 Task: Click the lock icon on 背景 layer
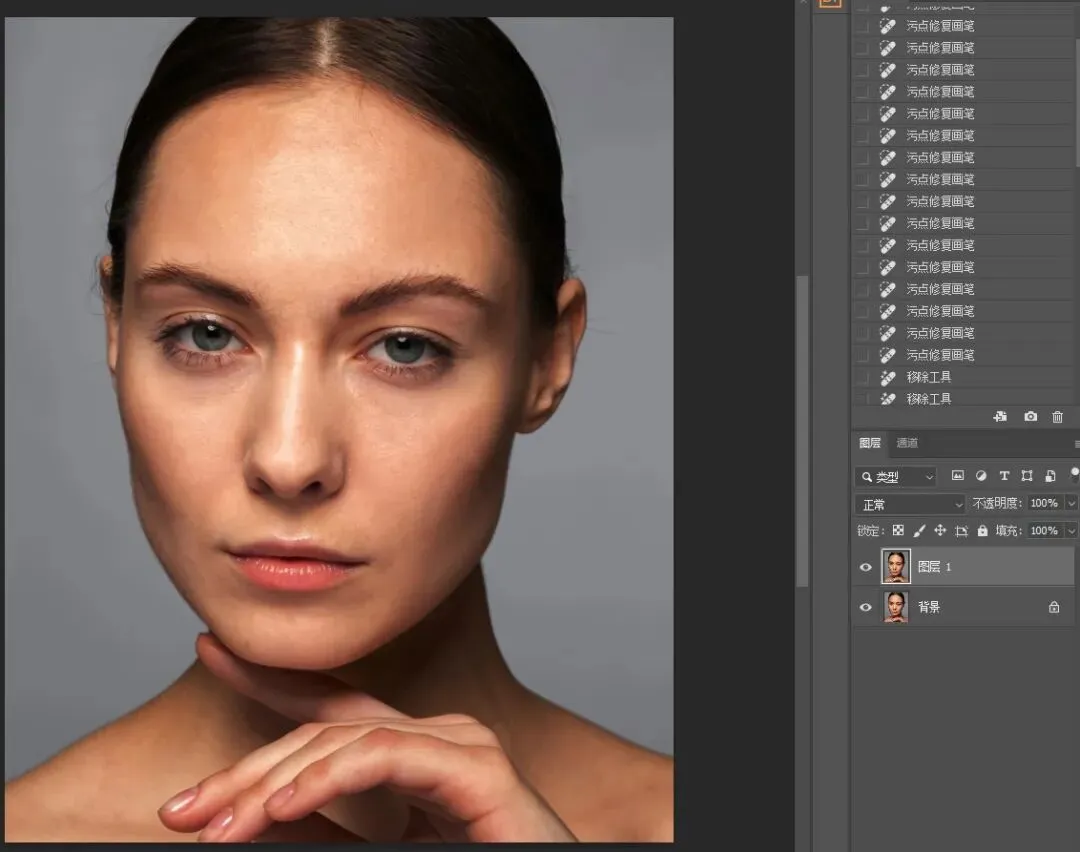pyautogui.click(x=1053, y=607)
